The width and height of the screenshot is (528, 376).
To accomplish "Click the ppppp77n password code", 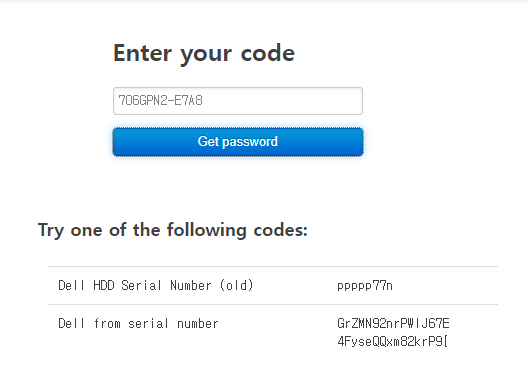I will tap(365, 286).
